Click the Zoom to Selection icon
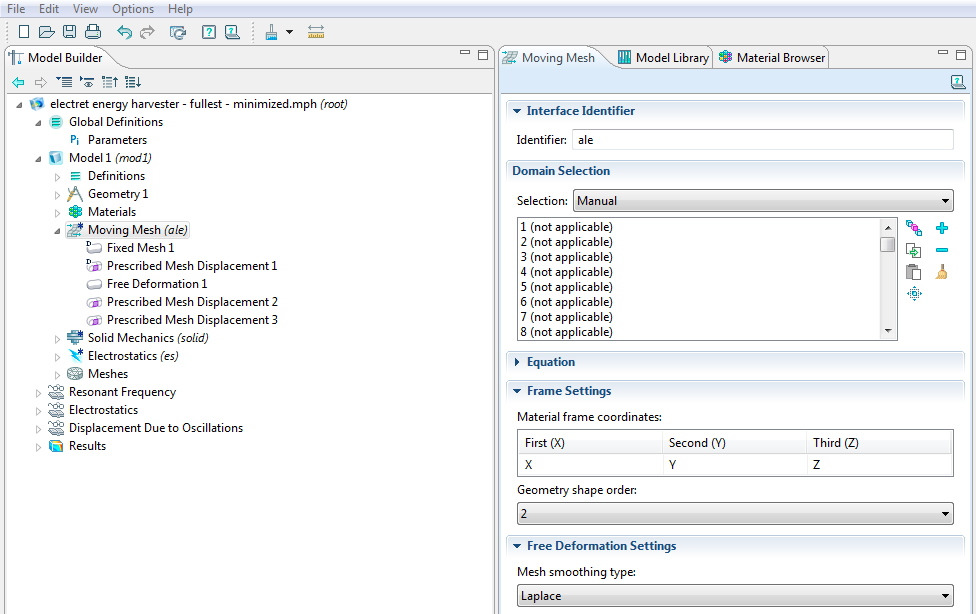Viewport: 976px width, 614px height. (x=913, y=294)
